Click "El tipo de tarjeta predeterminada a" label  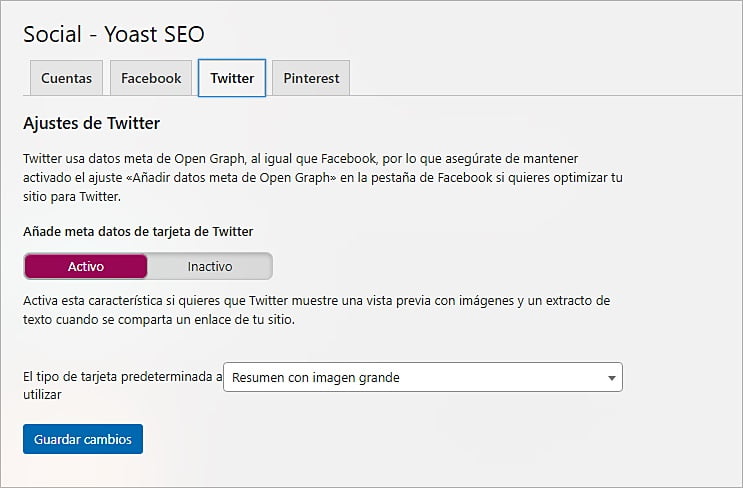coord(122,377)
